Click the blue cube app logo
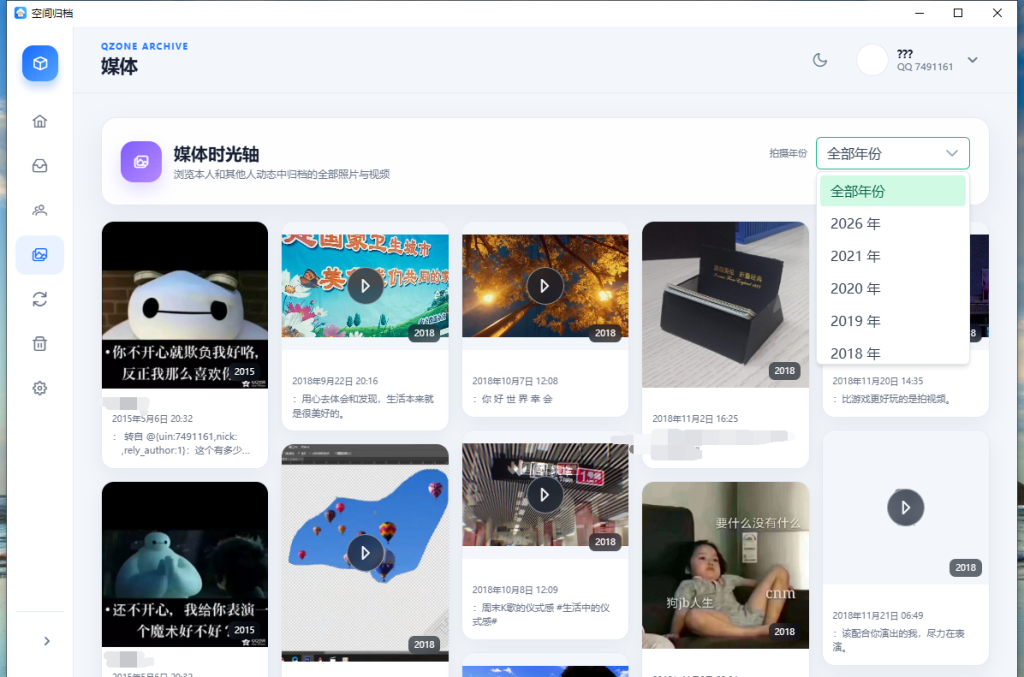The width and height of the screenshot is (1024, 677). coord(40,63)
